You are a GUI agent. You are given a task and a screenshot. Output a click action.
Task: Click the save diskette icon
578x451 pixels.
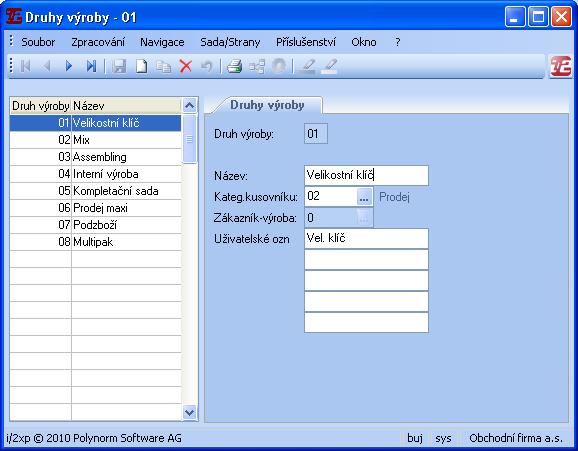119,67
